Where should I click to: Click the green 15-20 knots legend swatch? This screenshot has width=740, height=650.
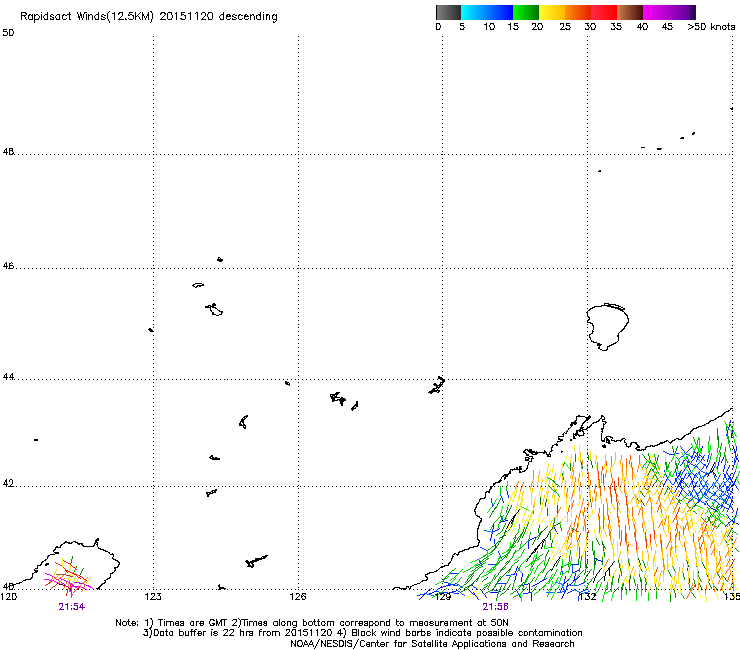click(x=526, y=12)
